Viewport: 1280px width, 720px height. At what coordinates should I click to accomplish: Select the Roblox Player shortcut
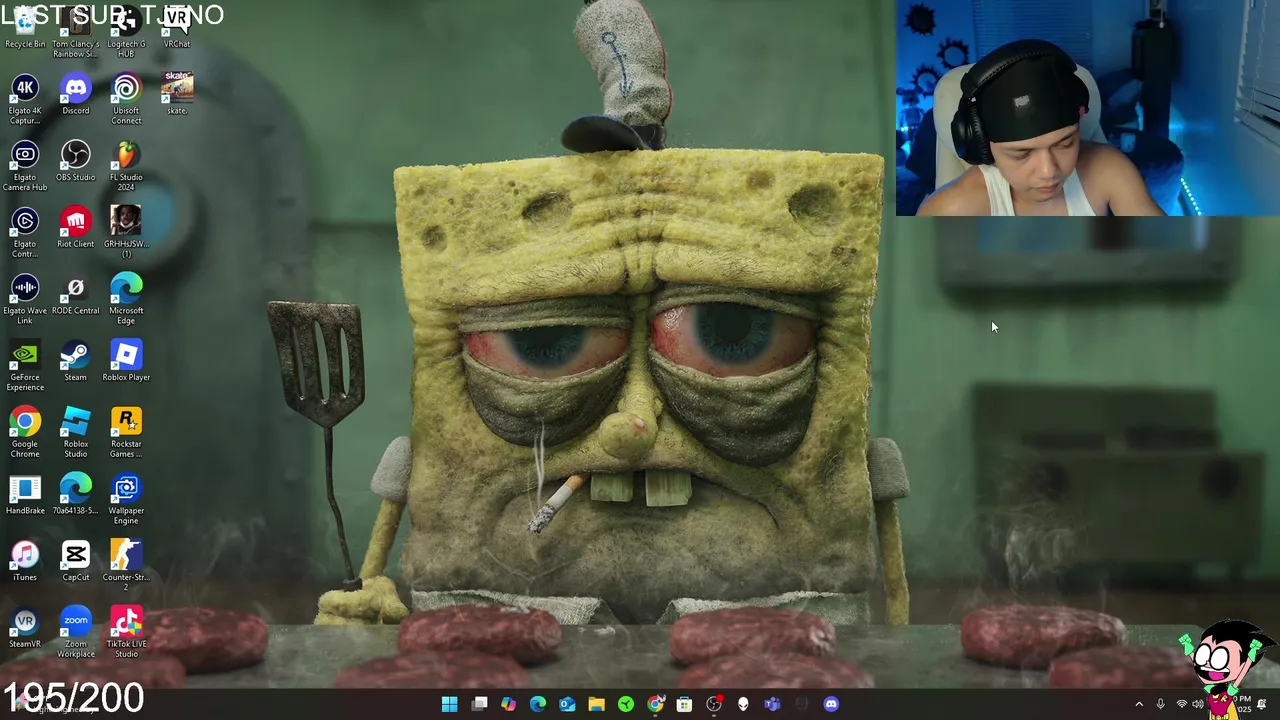coord(126,361)
